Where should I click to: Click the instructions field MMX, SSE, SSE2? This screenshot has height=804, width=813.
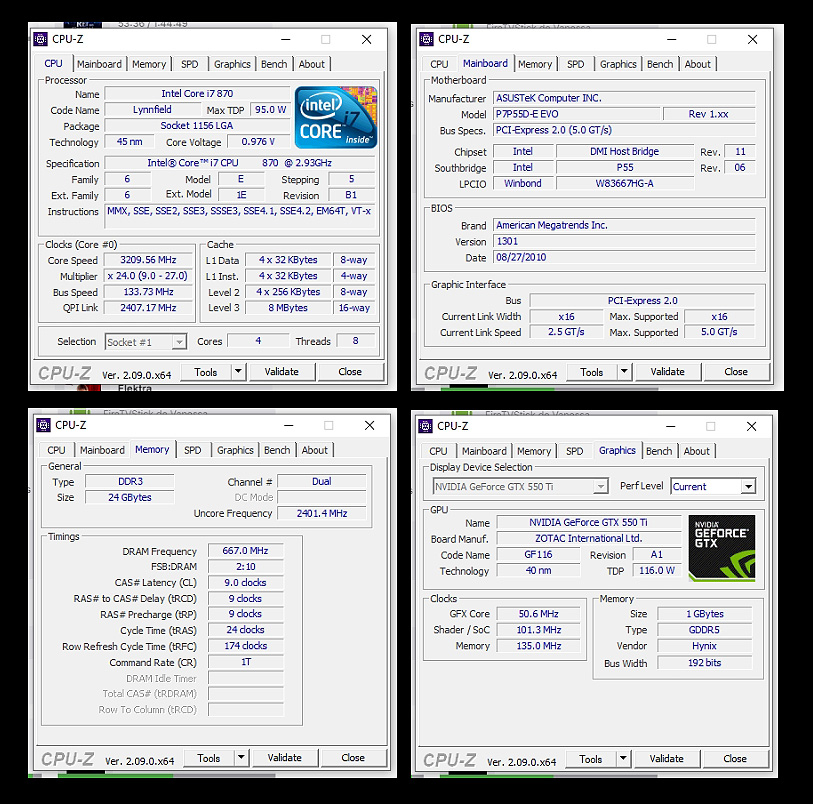click(x=239, y=217)
